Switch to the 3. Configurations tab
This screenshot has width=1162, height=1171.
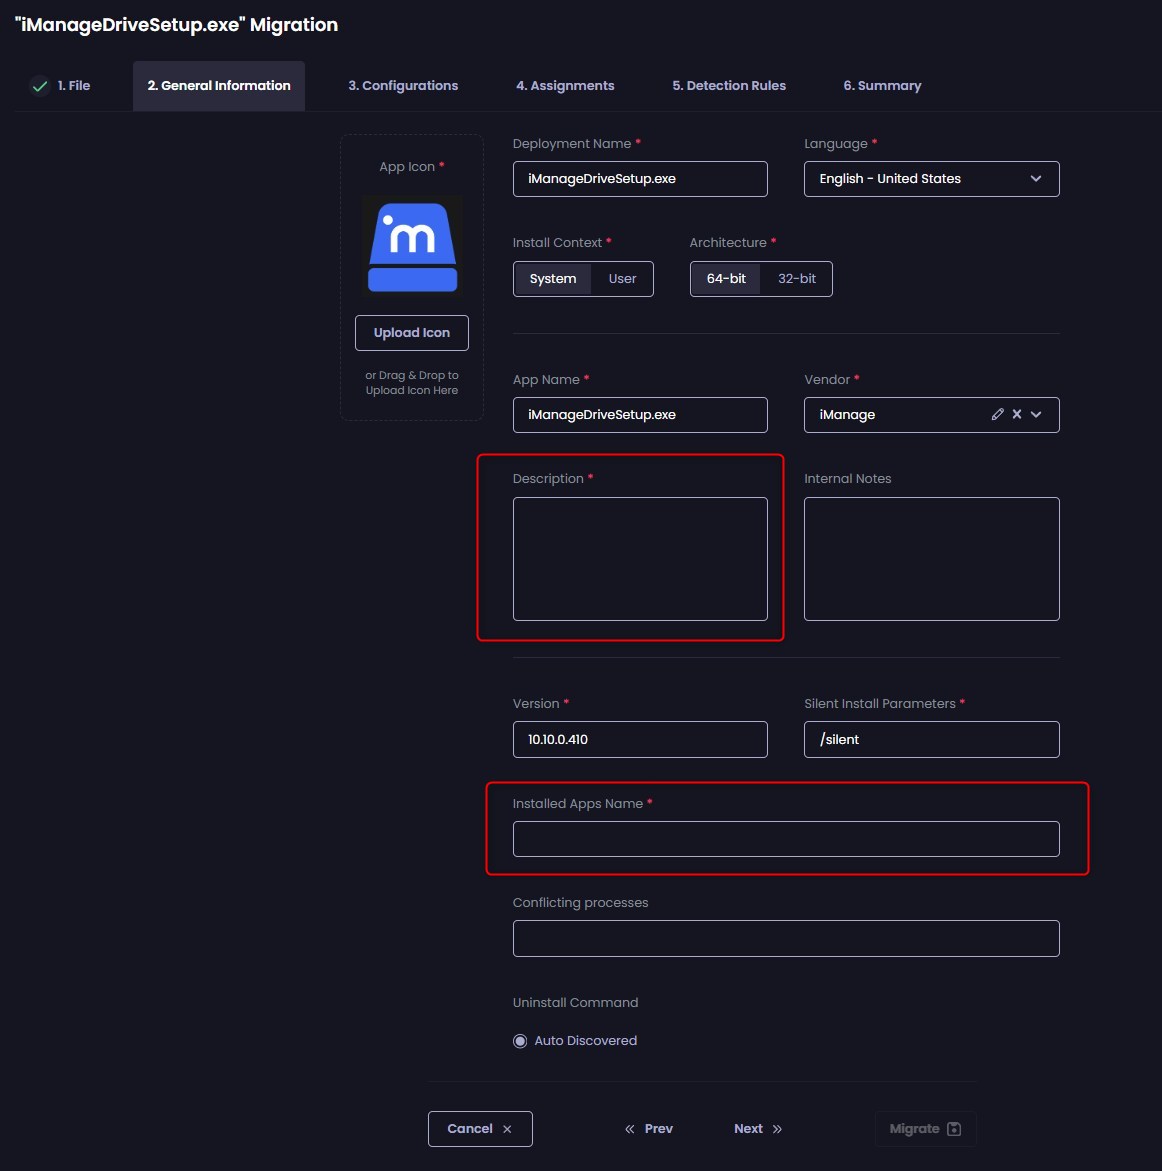point(403,86)
